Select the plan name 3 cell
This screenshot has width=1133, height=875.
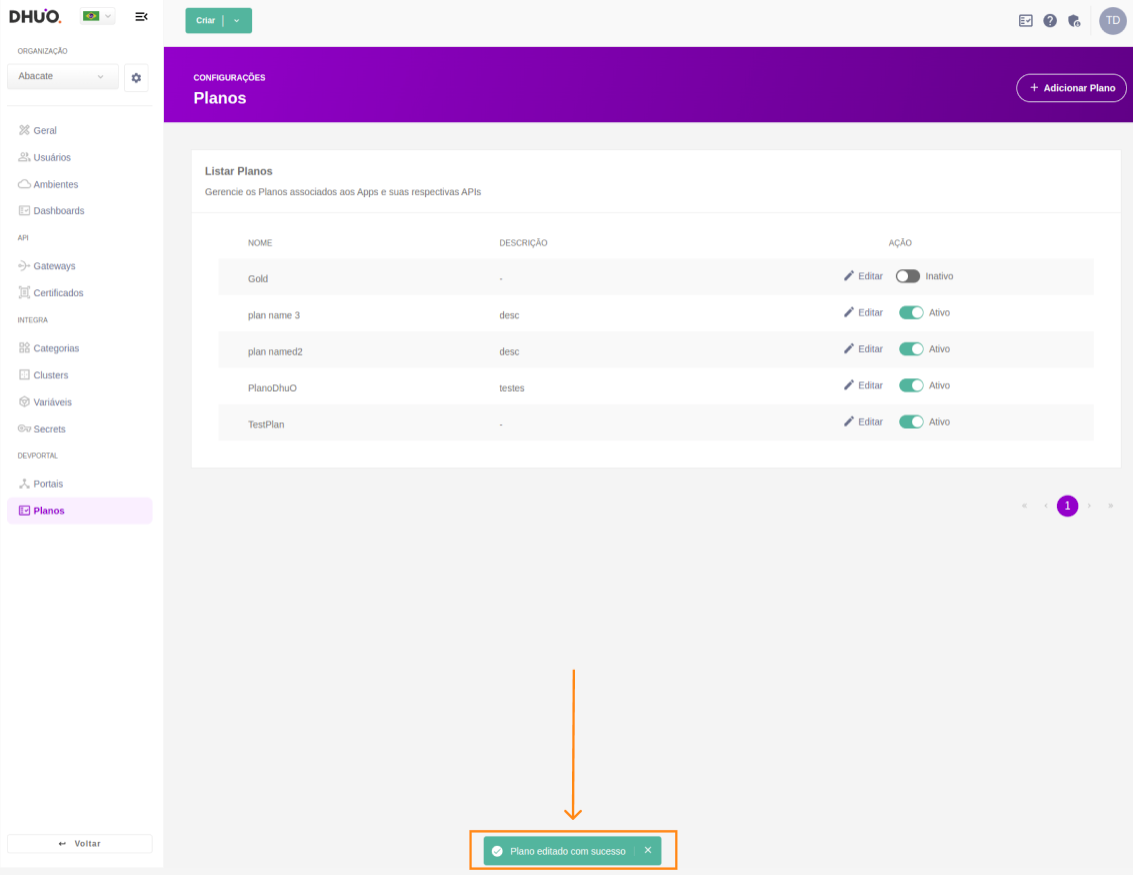click(274, 315)
